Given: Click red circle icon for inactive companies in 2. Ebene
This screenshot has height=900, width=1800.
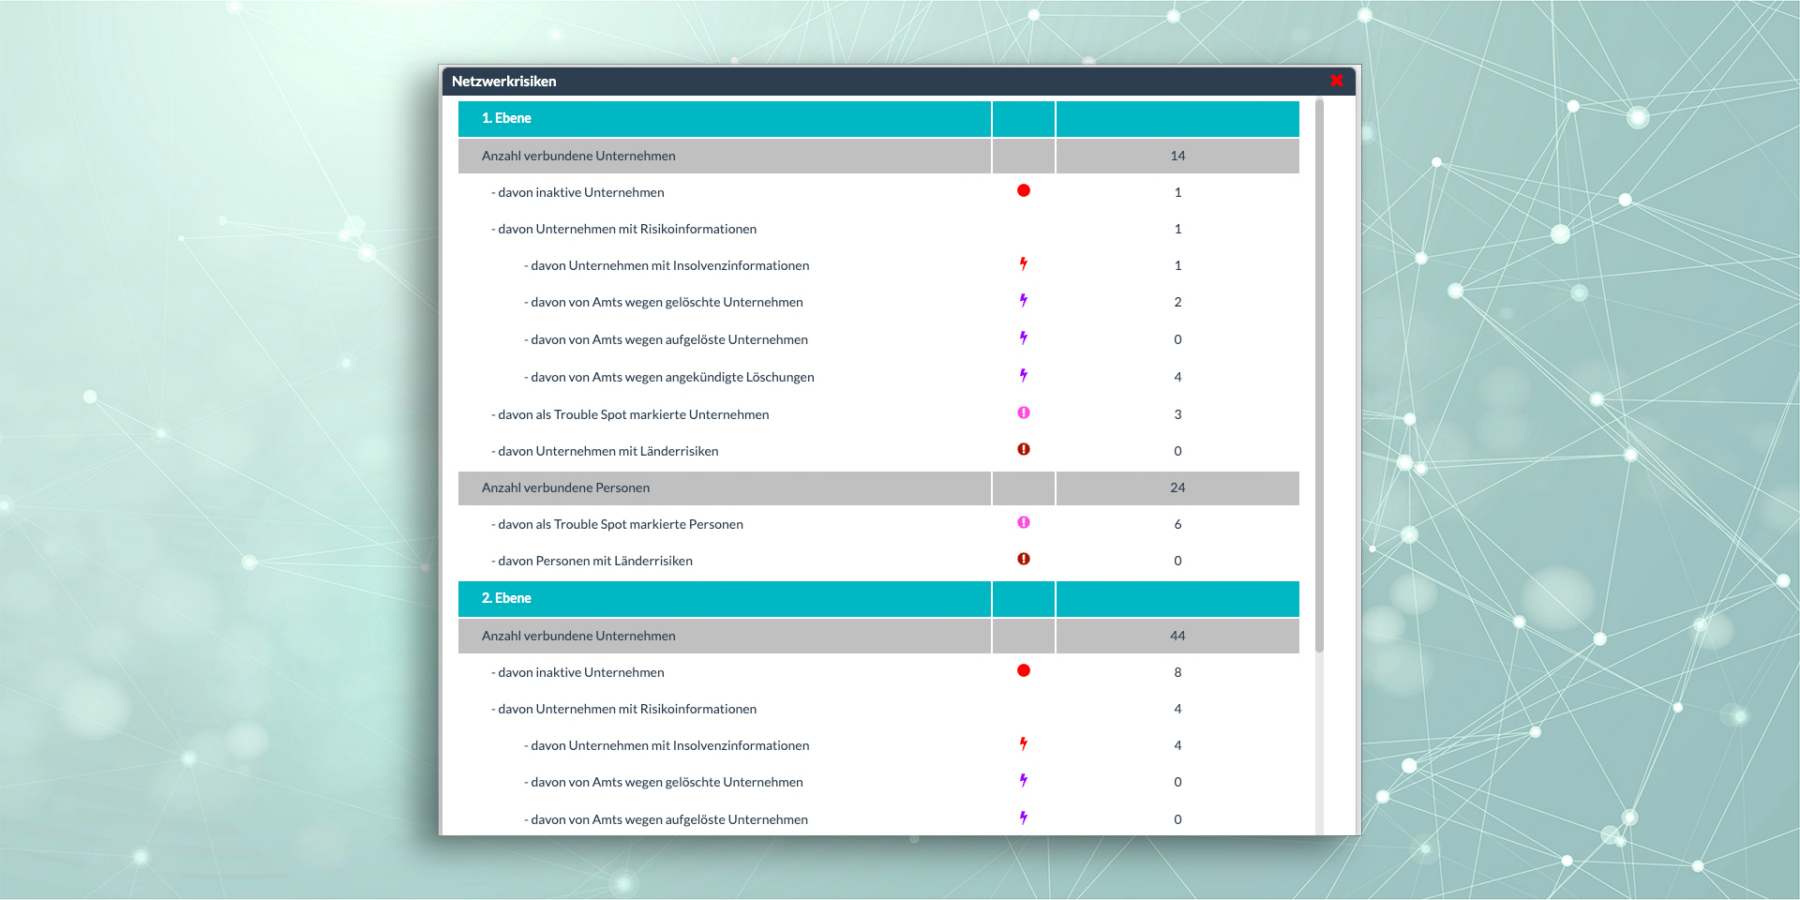Looking at the screenshot, I should click(x=1023, y=671).
